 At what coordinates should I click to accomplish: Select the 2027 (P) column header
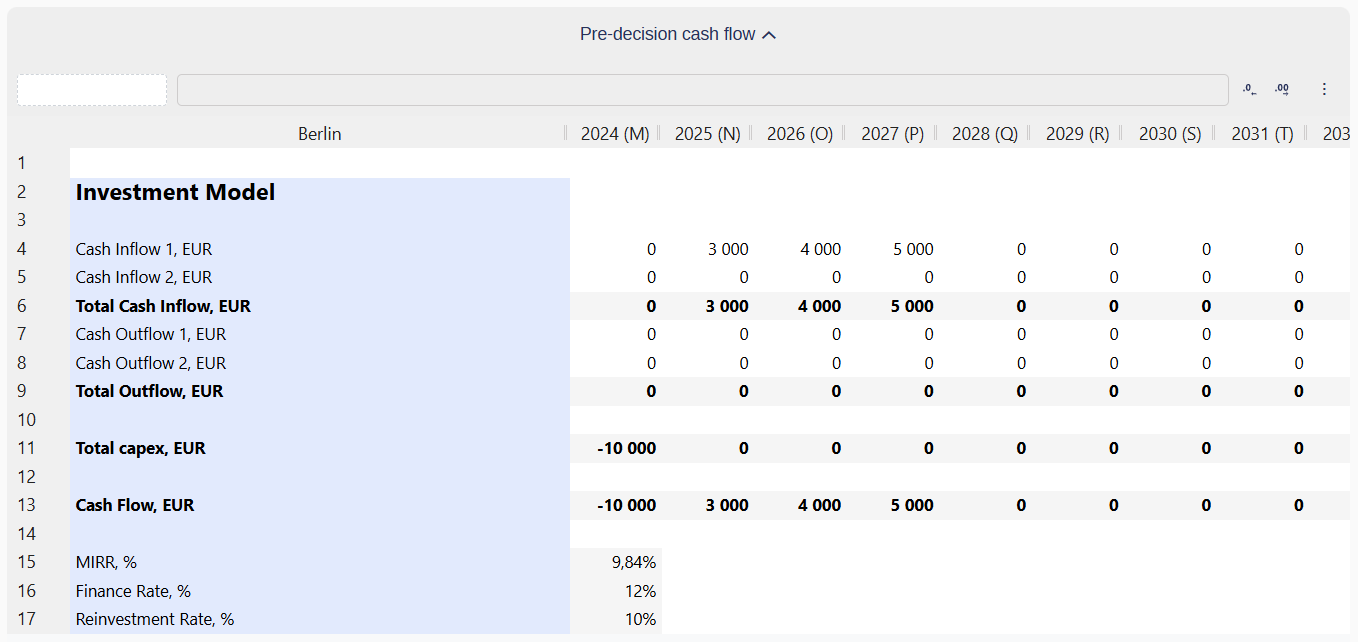click(x=892, y=134)
